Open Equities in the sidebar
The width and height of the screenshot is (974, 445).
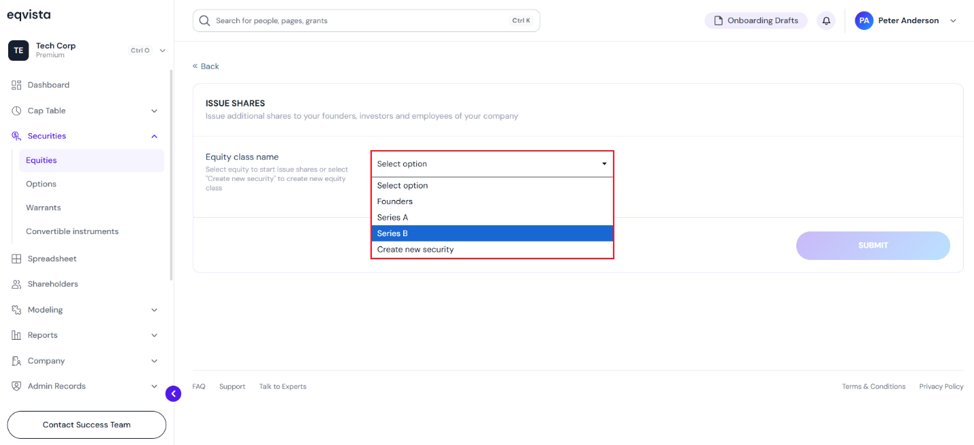(x=92, y=160)
